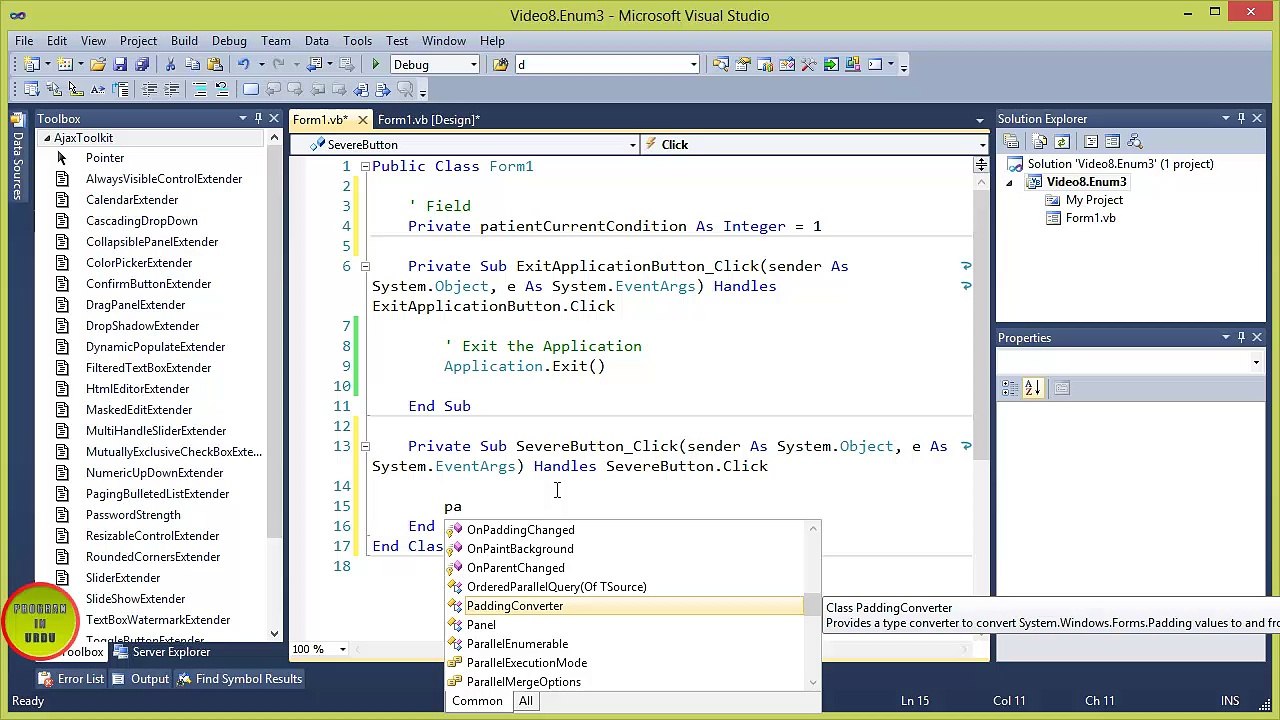Click the Toolbox panel vertical scrollbar

[x=274, y=385]
